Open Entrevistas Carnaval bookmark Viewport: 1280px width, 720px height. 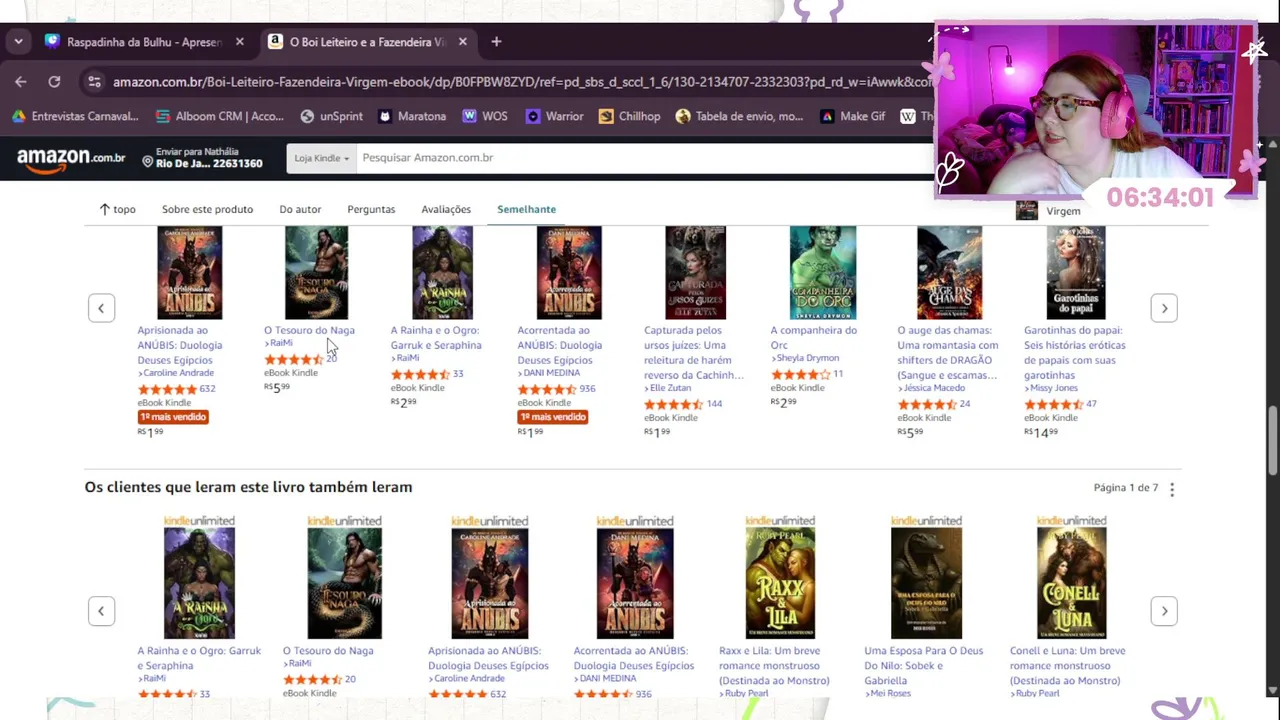(75, 116)
